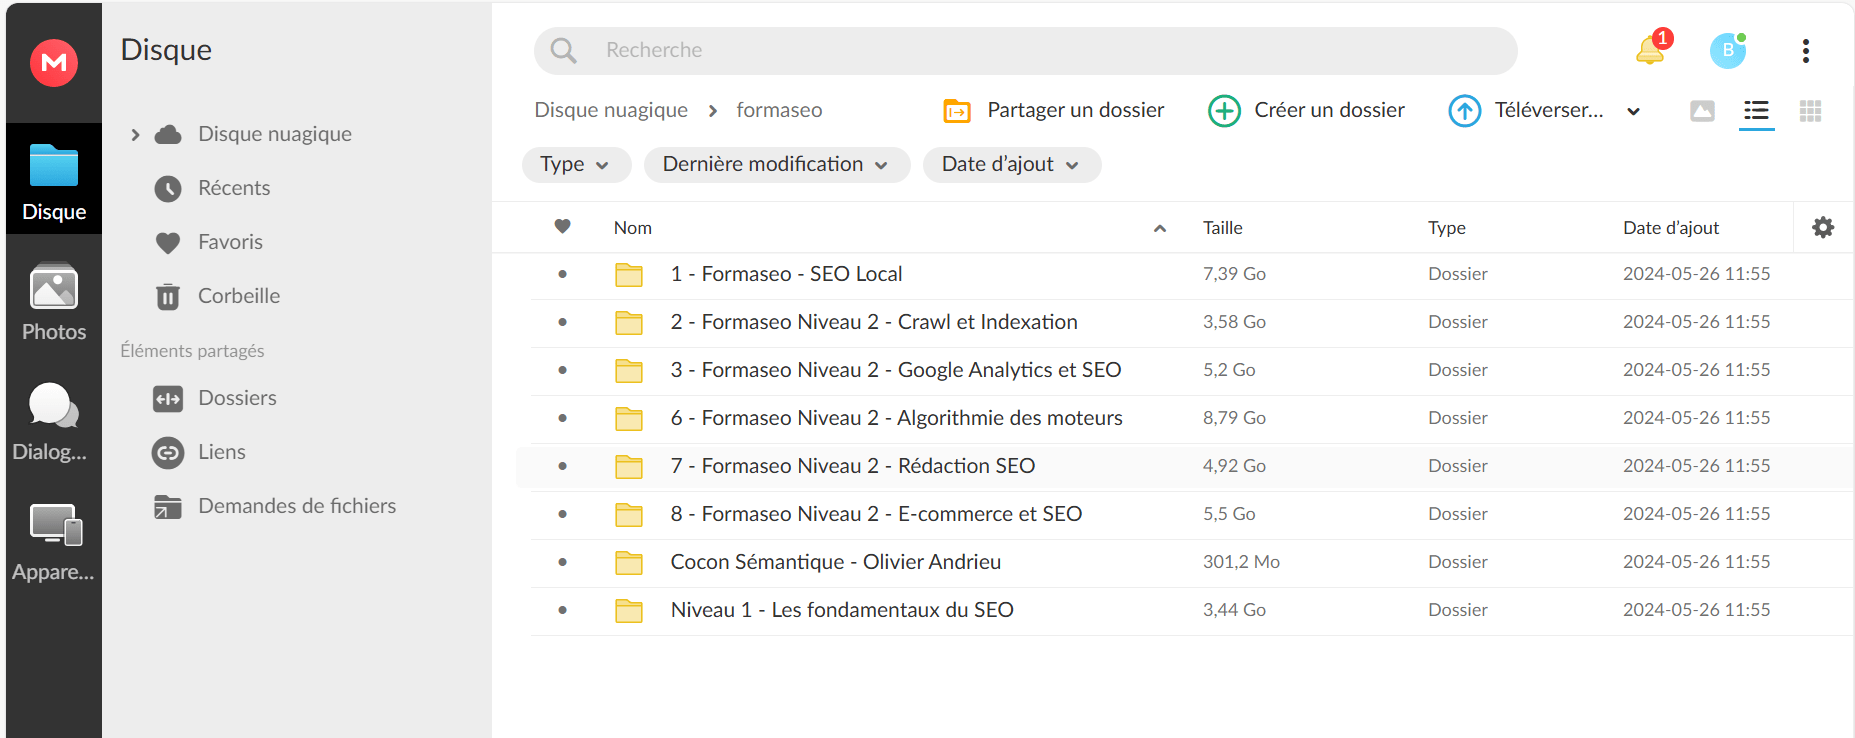
Task: Click the Recherche search field
Action: click(1025, 50)
